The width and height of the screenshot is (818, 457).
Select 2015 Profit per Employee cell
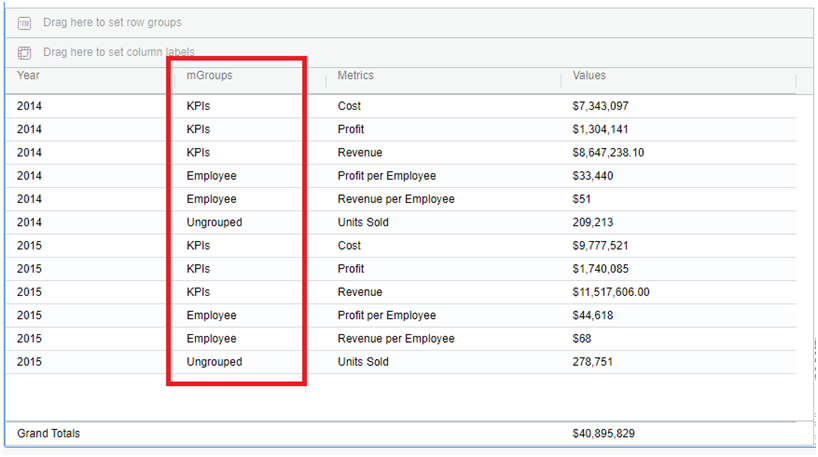pos(387,315)
